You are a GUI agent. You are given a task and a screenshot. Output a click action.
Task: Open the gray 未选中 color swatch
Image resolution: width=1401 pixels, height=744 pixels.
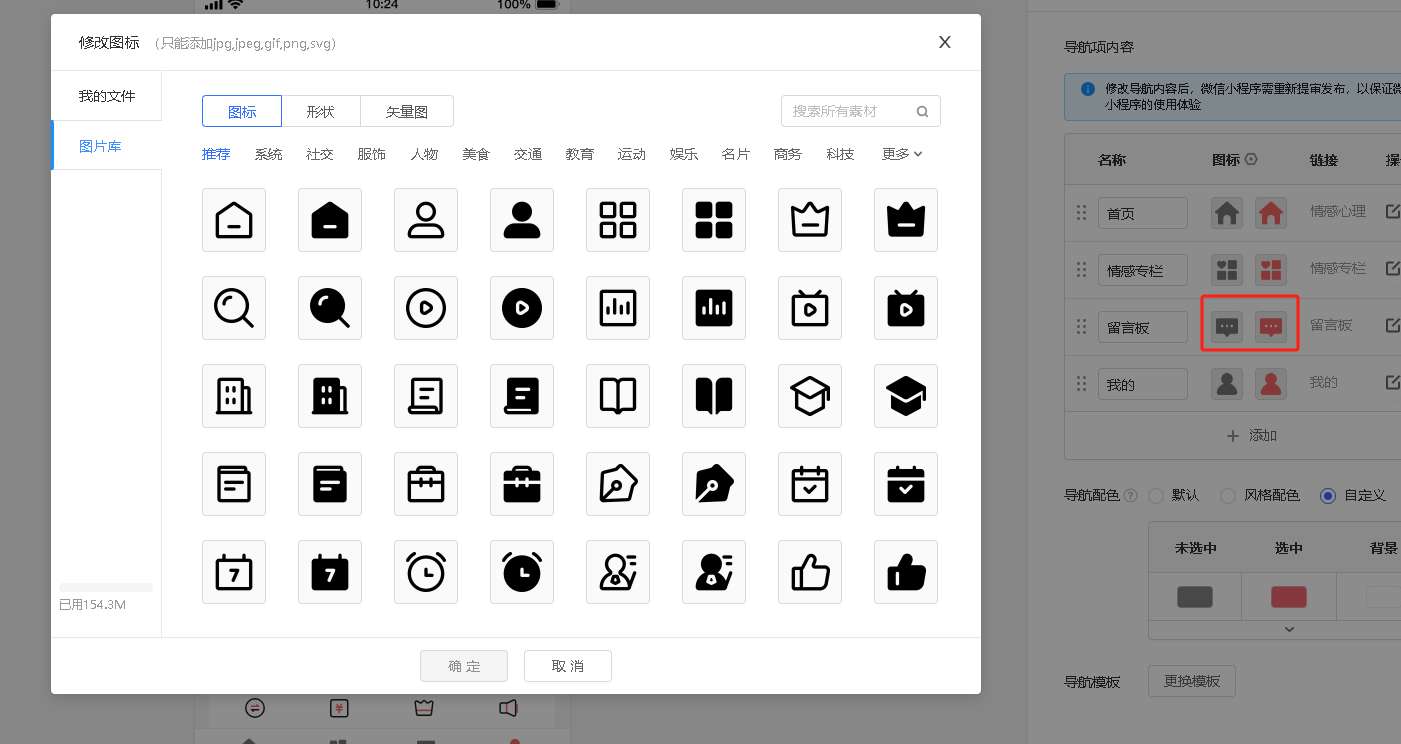(x=1195, y=597)
